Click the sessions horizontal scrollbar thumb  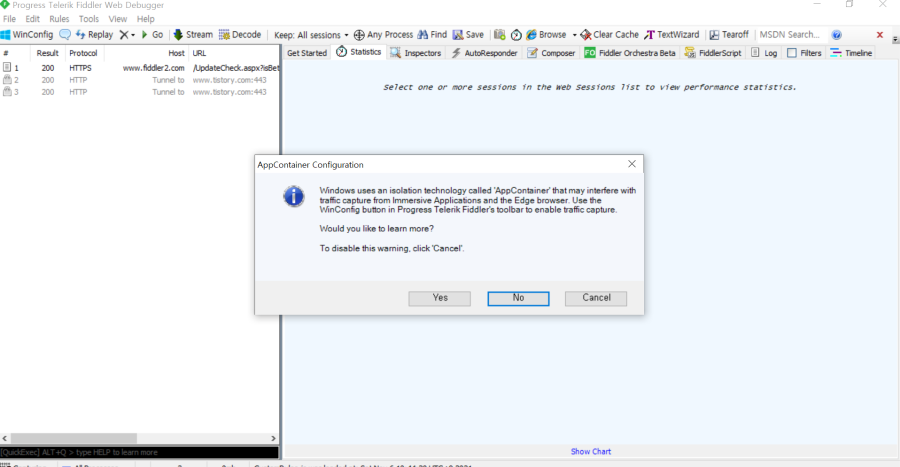coord(73,438)
